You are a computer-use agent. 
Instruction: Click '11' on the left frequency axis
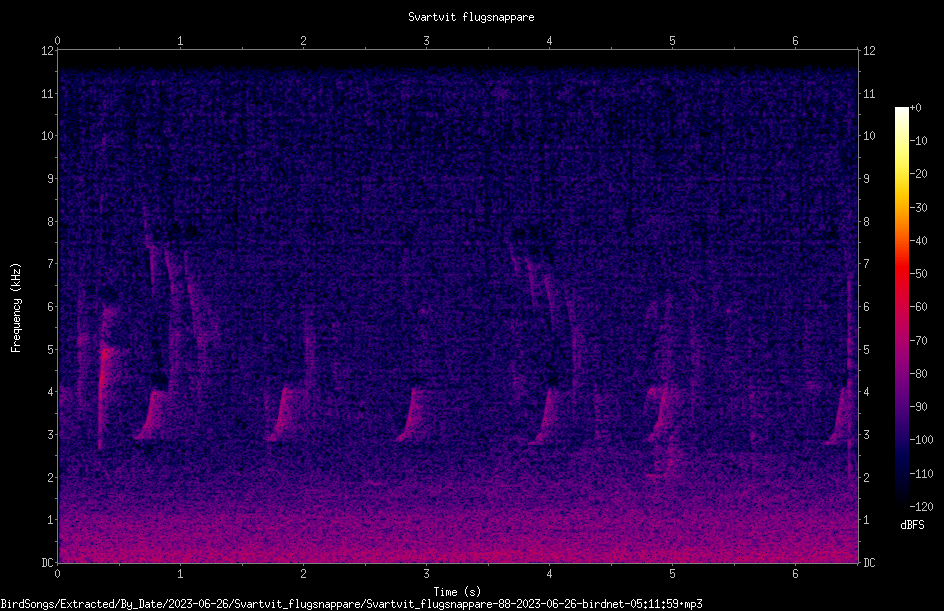click(47, 93)
